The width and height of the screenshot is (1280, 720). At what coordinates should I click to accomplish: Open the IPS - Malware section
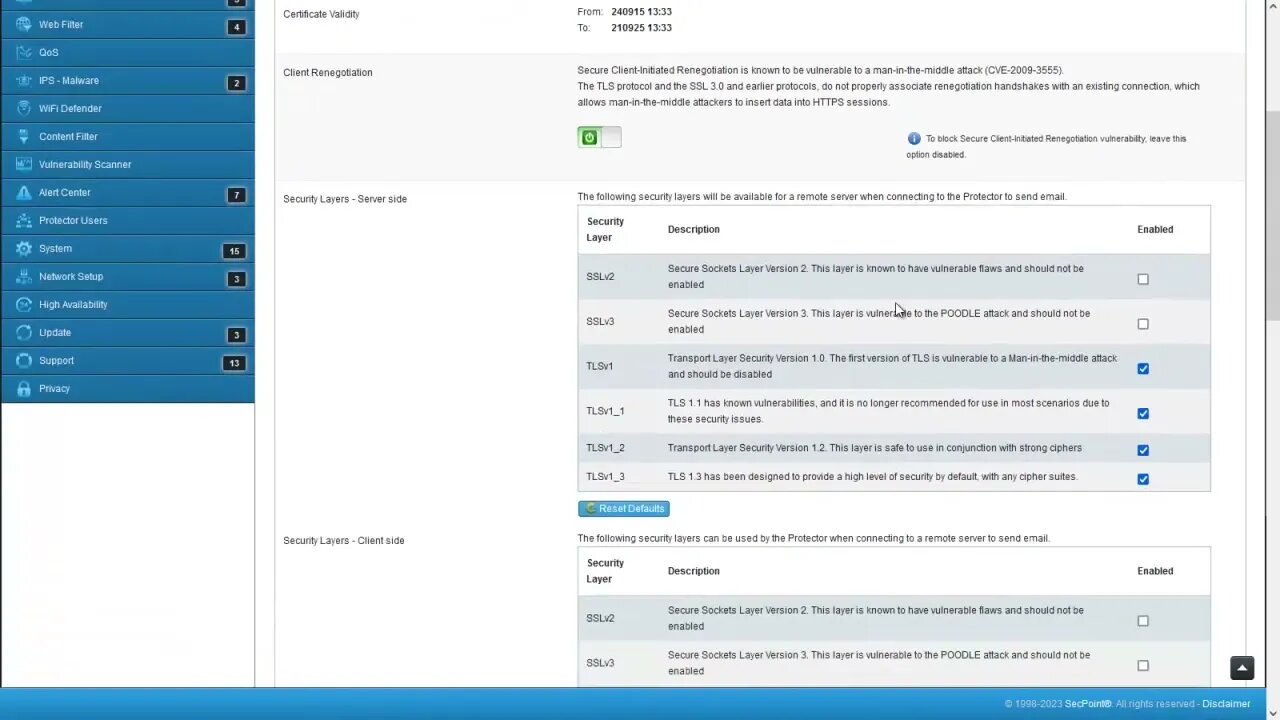pos(128,80)
